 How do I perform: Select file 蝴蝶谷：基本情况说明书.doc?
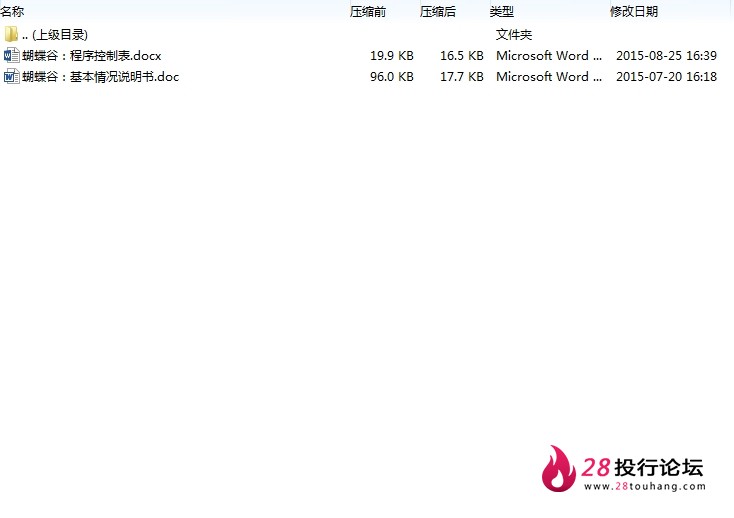[101, 77]
